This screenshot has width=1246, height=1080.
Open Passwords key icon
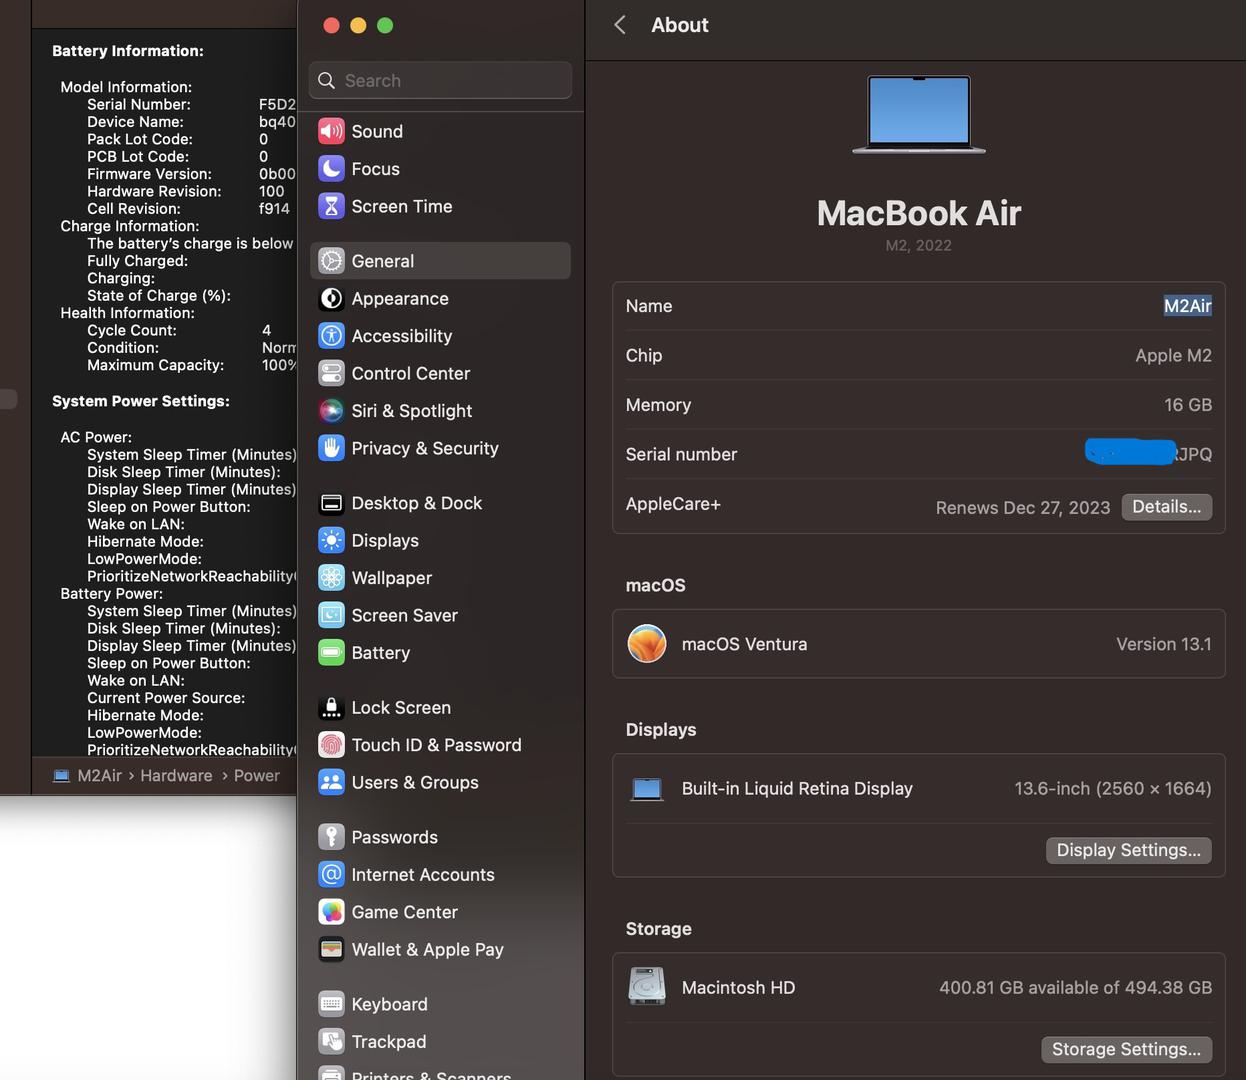click(x=331, y=837)
